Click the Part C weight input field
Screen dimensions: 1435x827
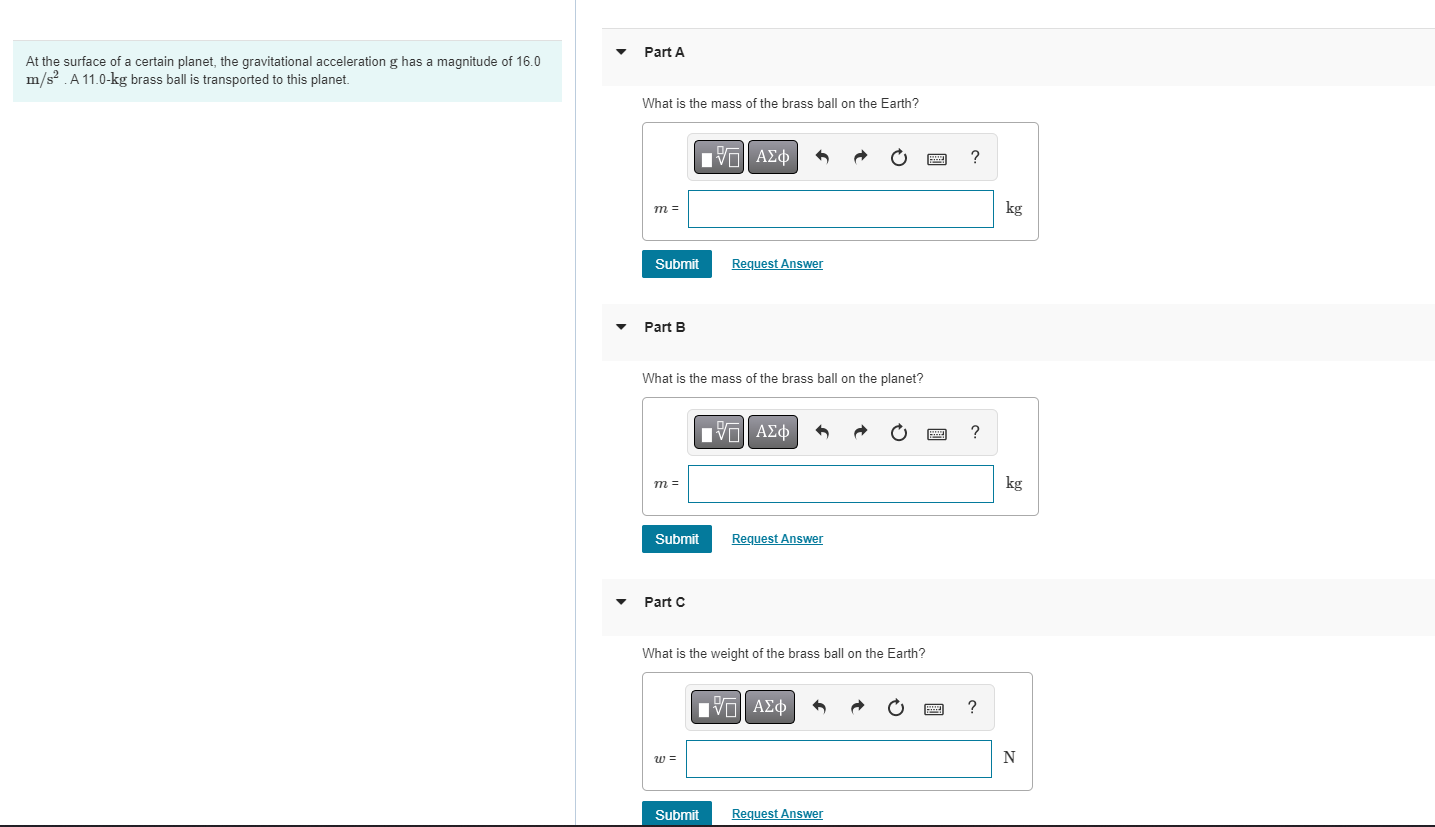pyautogui.click(x=839, y=759)
